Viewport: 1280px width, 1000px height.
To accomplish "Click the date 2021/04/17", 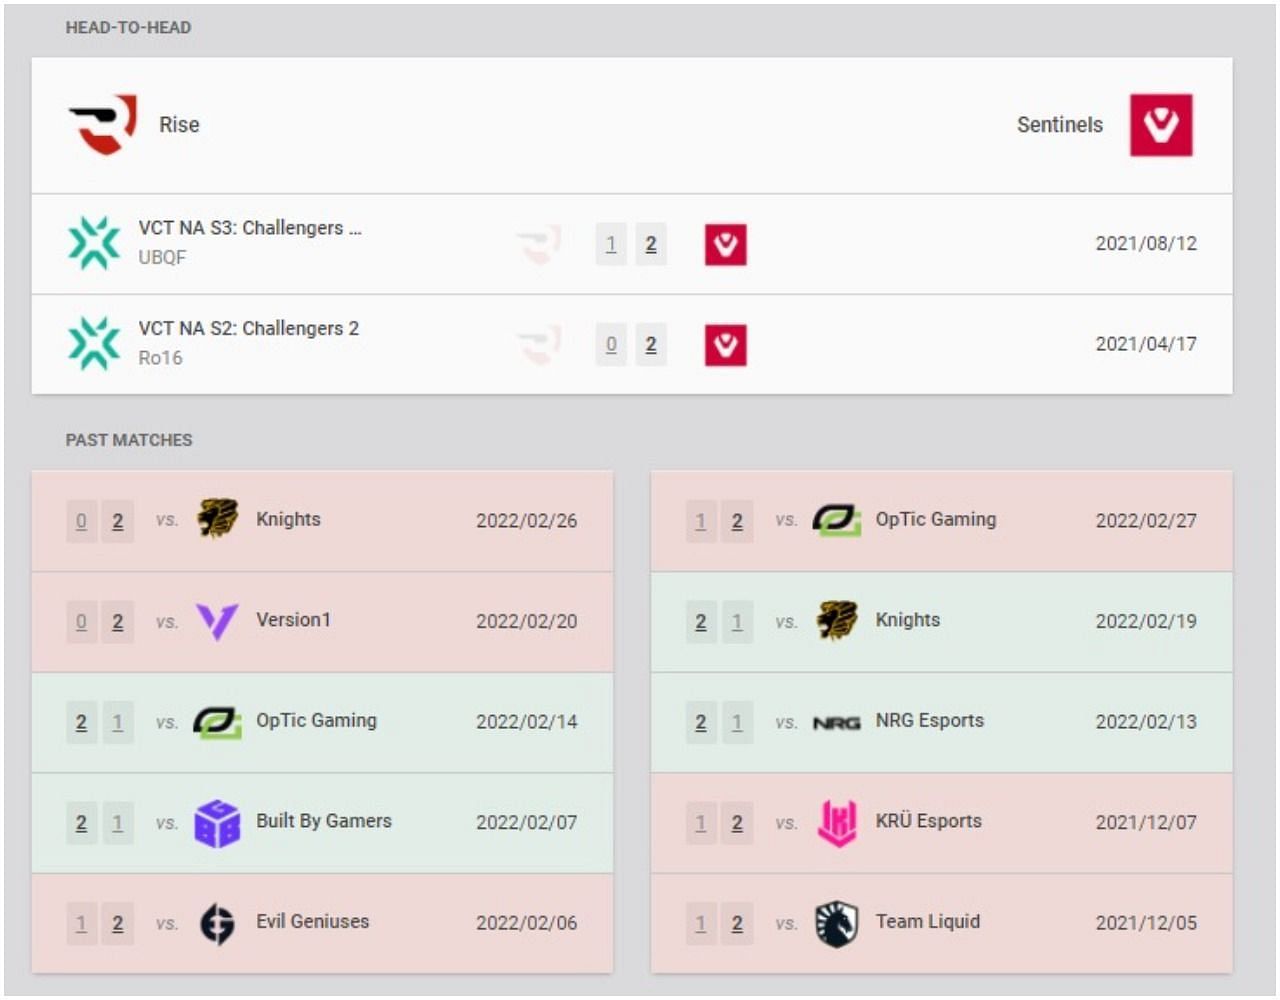I will 1146,343.
